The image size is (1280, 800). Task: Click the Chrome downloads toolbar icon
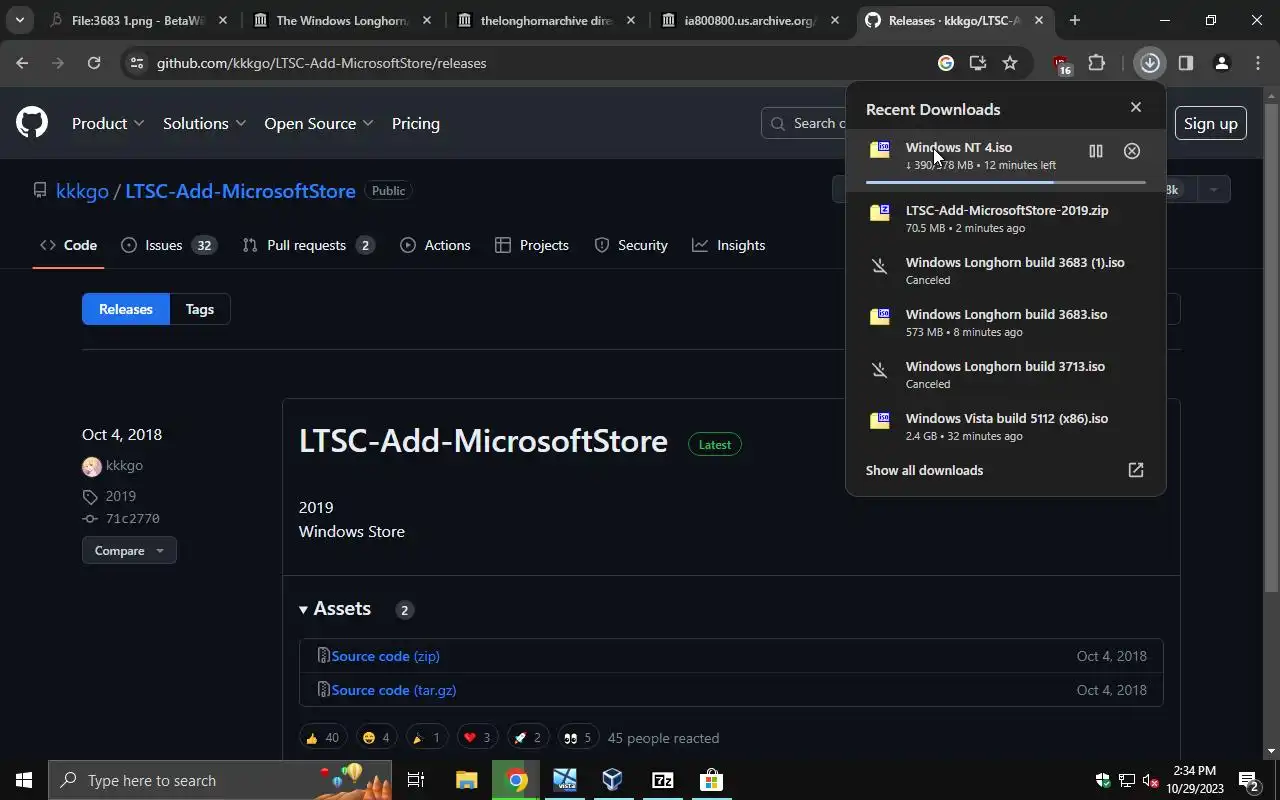[x=1150, y=63]
